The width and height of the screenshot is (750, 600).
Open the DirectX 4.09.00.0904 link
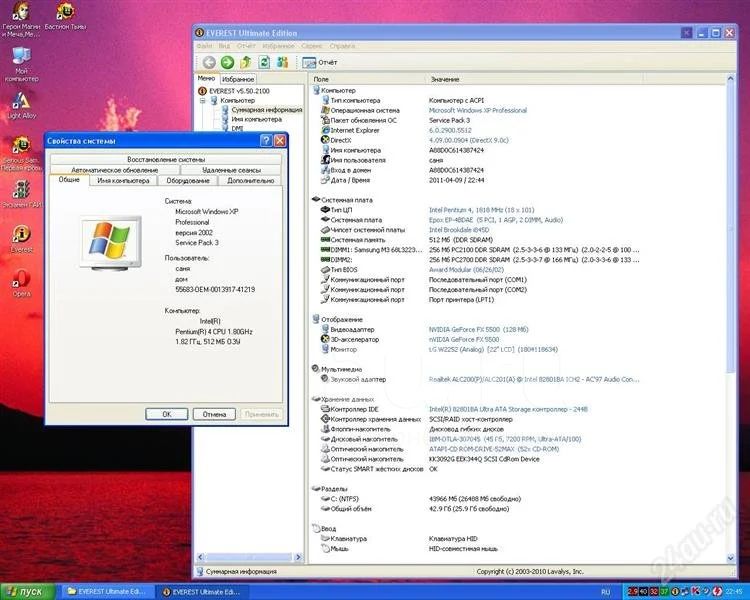point(468,140)
